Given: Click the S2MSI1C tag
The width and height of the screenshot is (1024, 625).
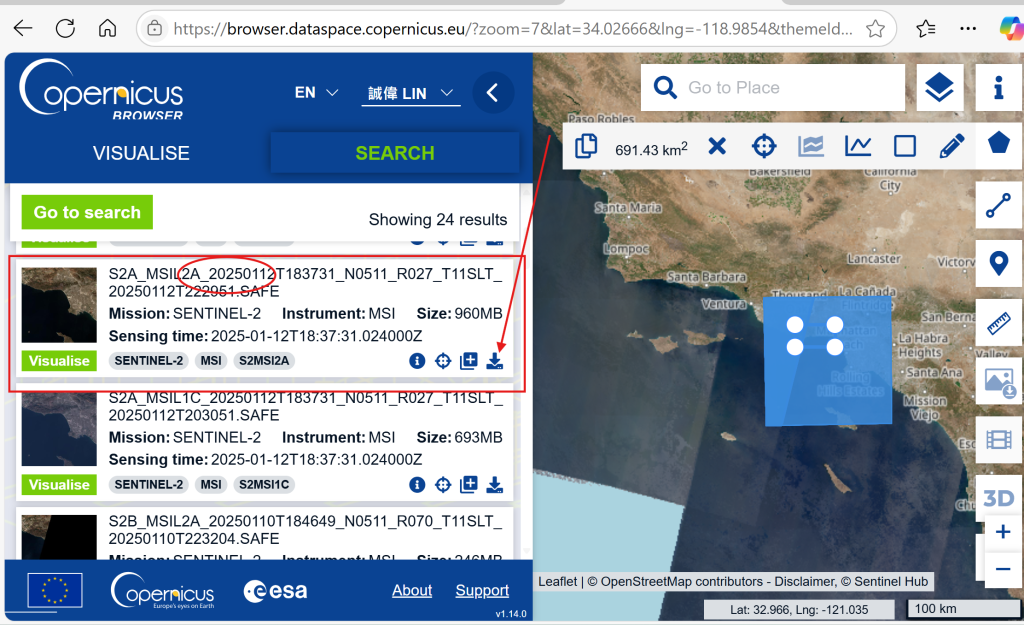Looking at the screenshot, I should 264,485.
